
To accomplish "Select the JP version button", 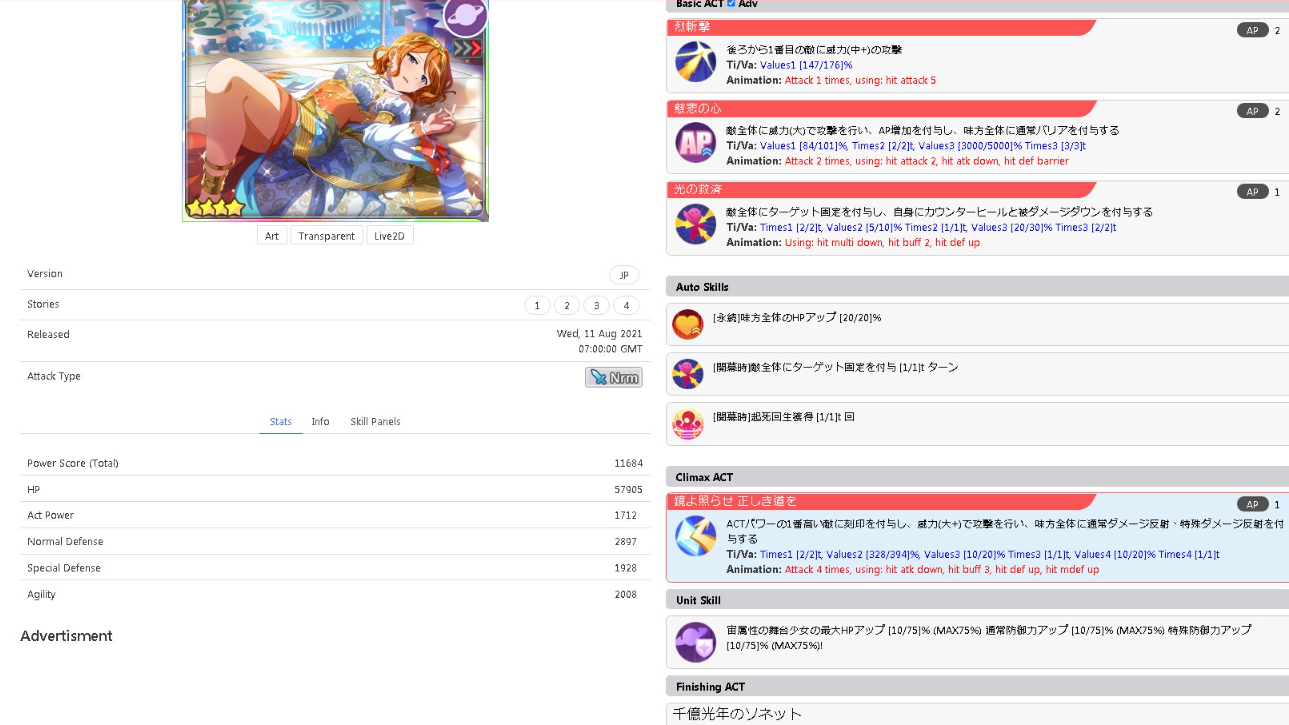I will pyautogui.click(x=624, y=275).
